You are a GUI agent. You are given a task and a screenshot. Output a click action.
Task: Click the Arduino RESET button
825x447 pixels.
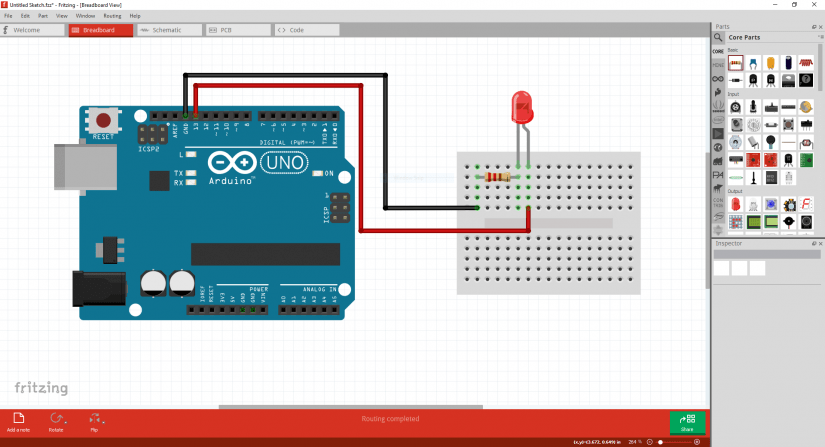103,120
